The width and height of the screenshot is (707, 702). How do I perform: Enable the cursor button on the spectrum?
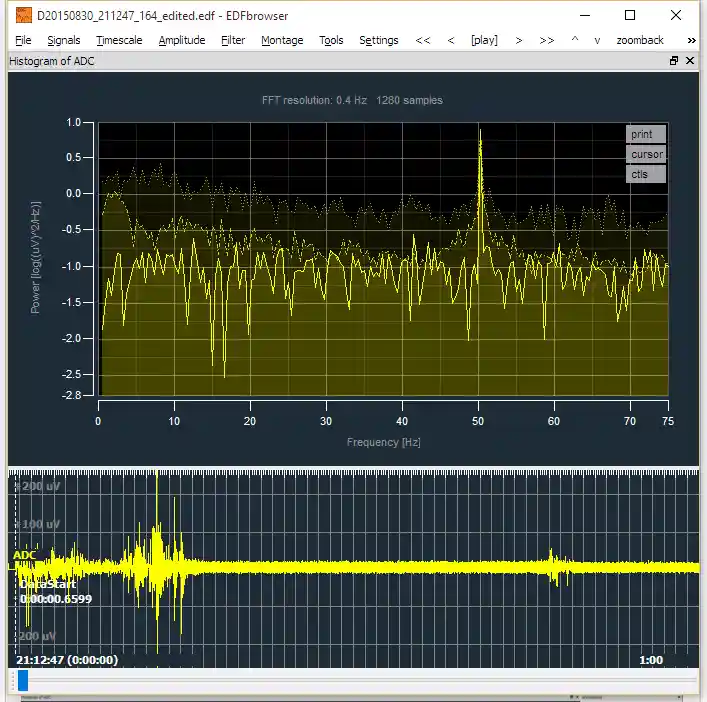coord(646,154)
